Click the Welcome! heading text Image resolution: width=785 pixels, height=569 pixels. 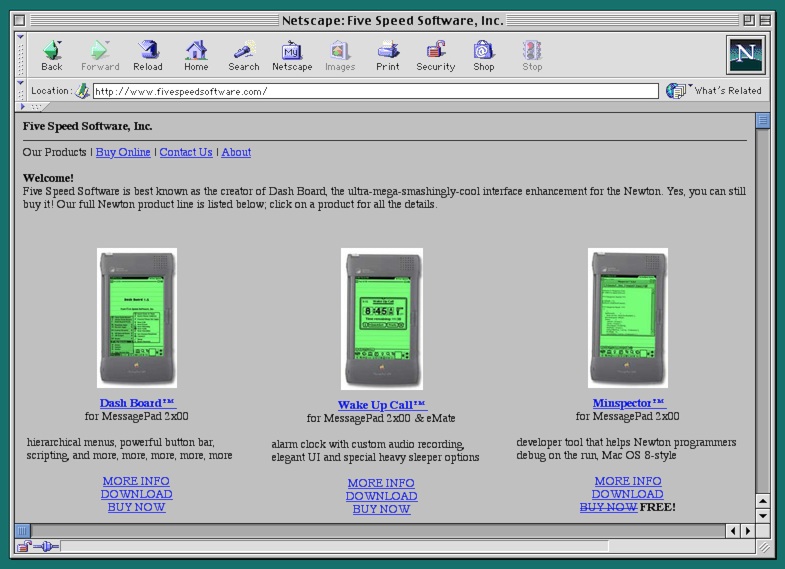point(48,178)
